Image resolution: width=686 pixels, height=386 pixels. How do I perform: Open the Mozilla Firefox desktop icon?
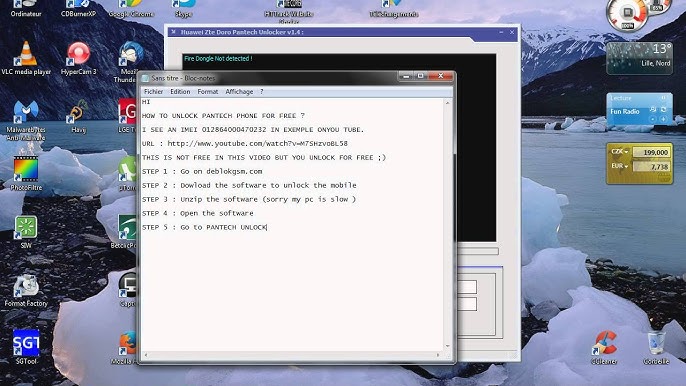(126, 348)
